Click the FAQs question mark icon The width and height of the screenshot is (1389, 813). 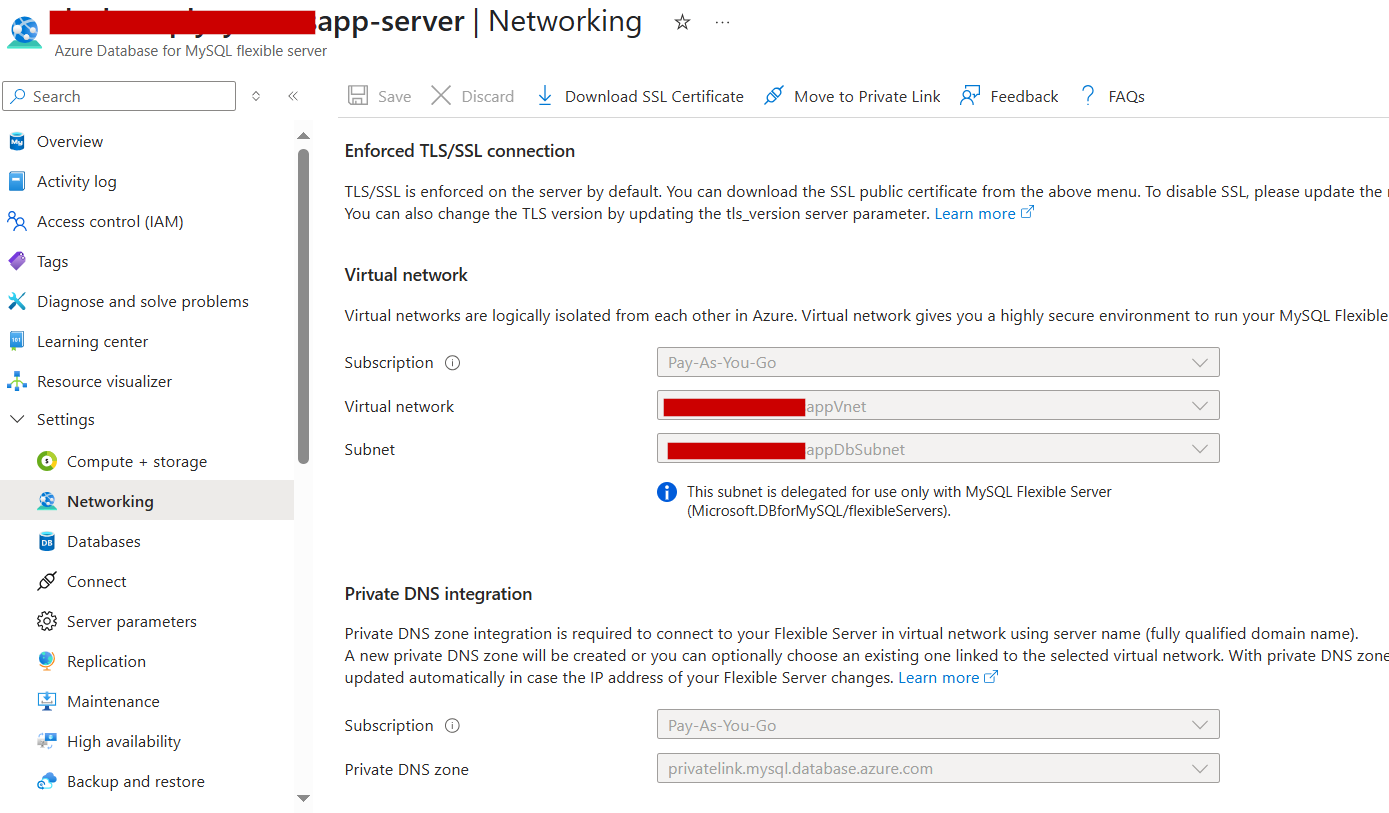click(x=1088, y=96)
